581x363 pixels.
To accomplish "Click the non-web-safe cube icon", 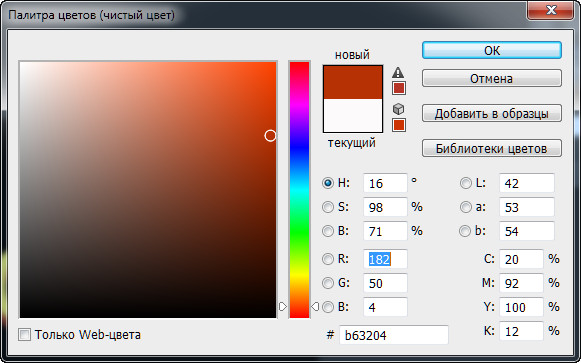I will tap(398, 109).
